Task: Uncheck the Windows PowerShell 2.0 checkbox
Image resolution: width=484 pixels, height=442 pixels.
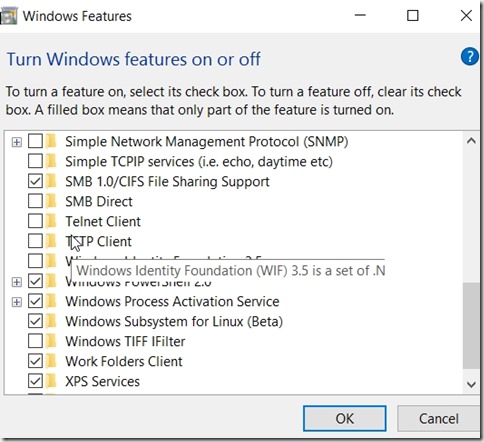Action: (x=35, y=281)
